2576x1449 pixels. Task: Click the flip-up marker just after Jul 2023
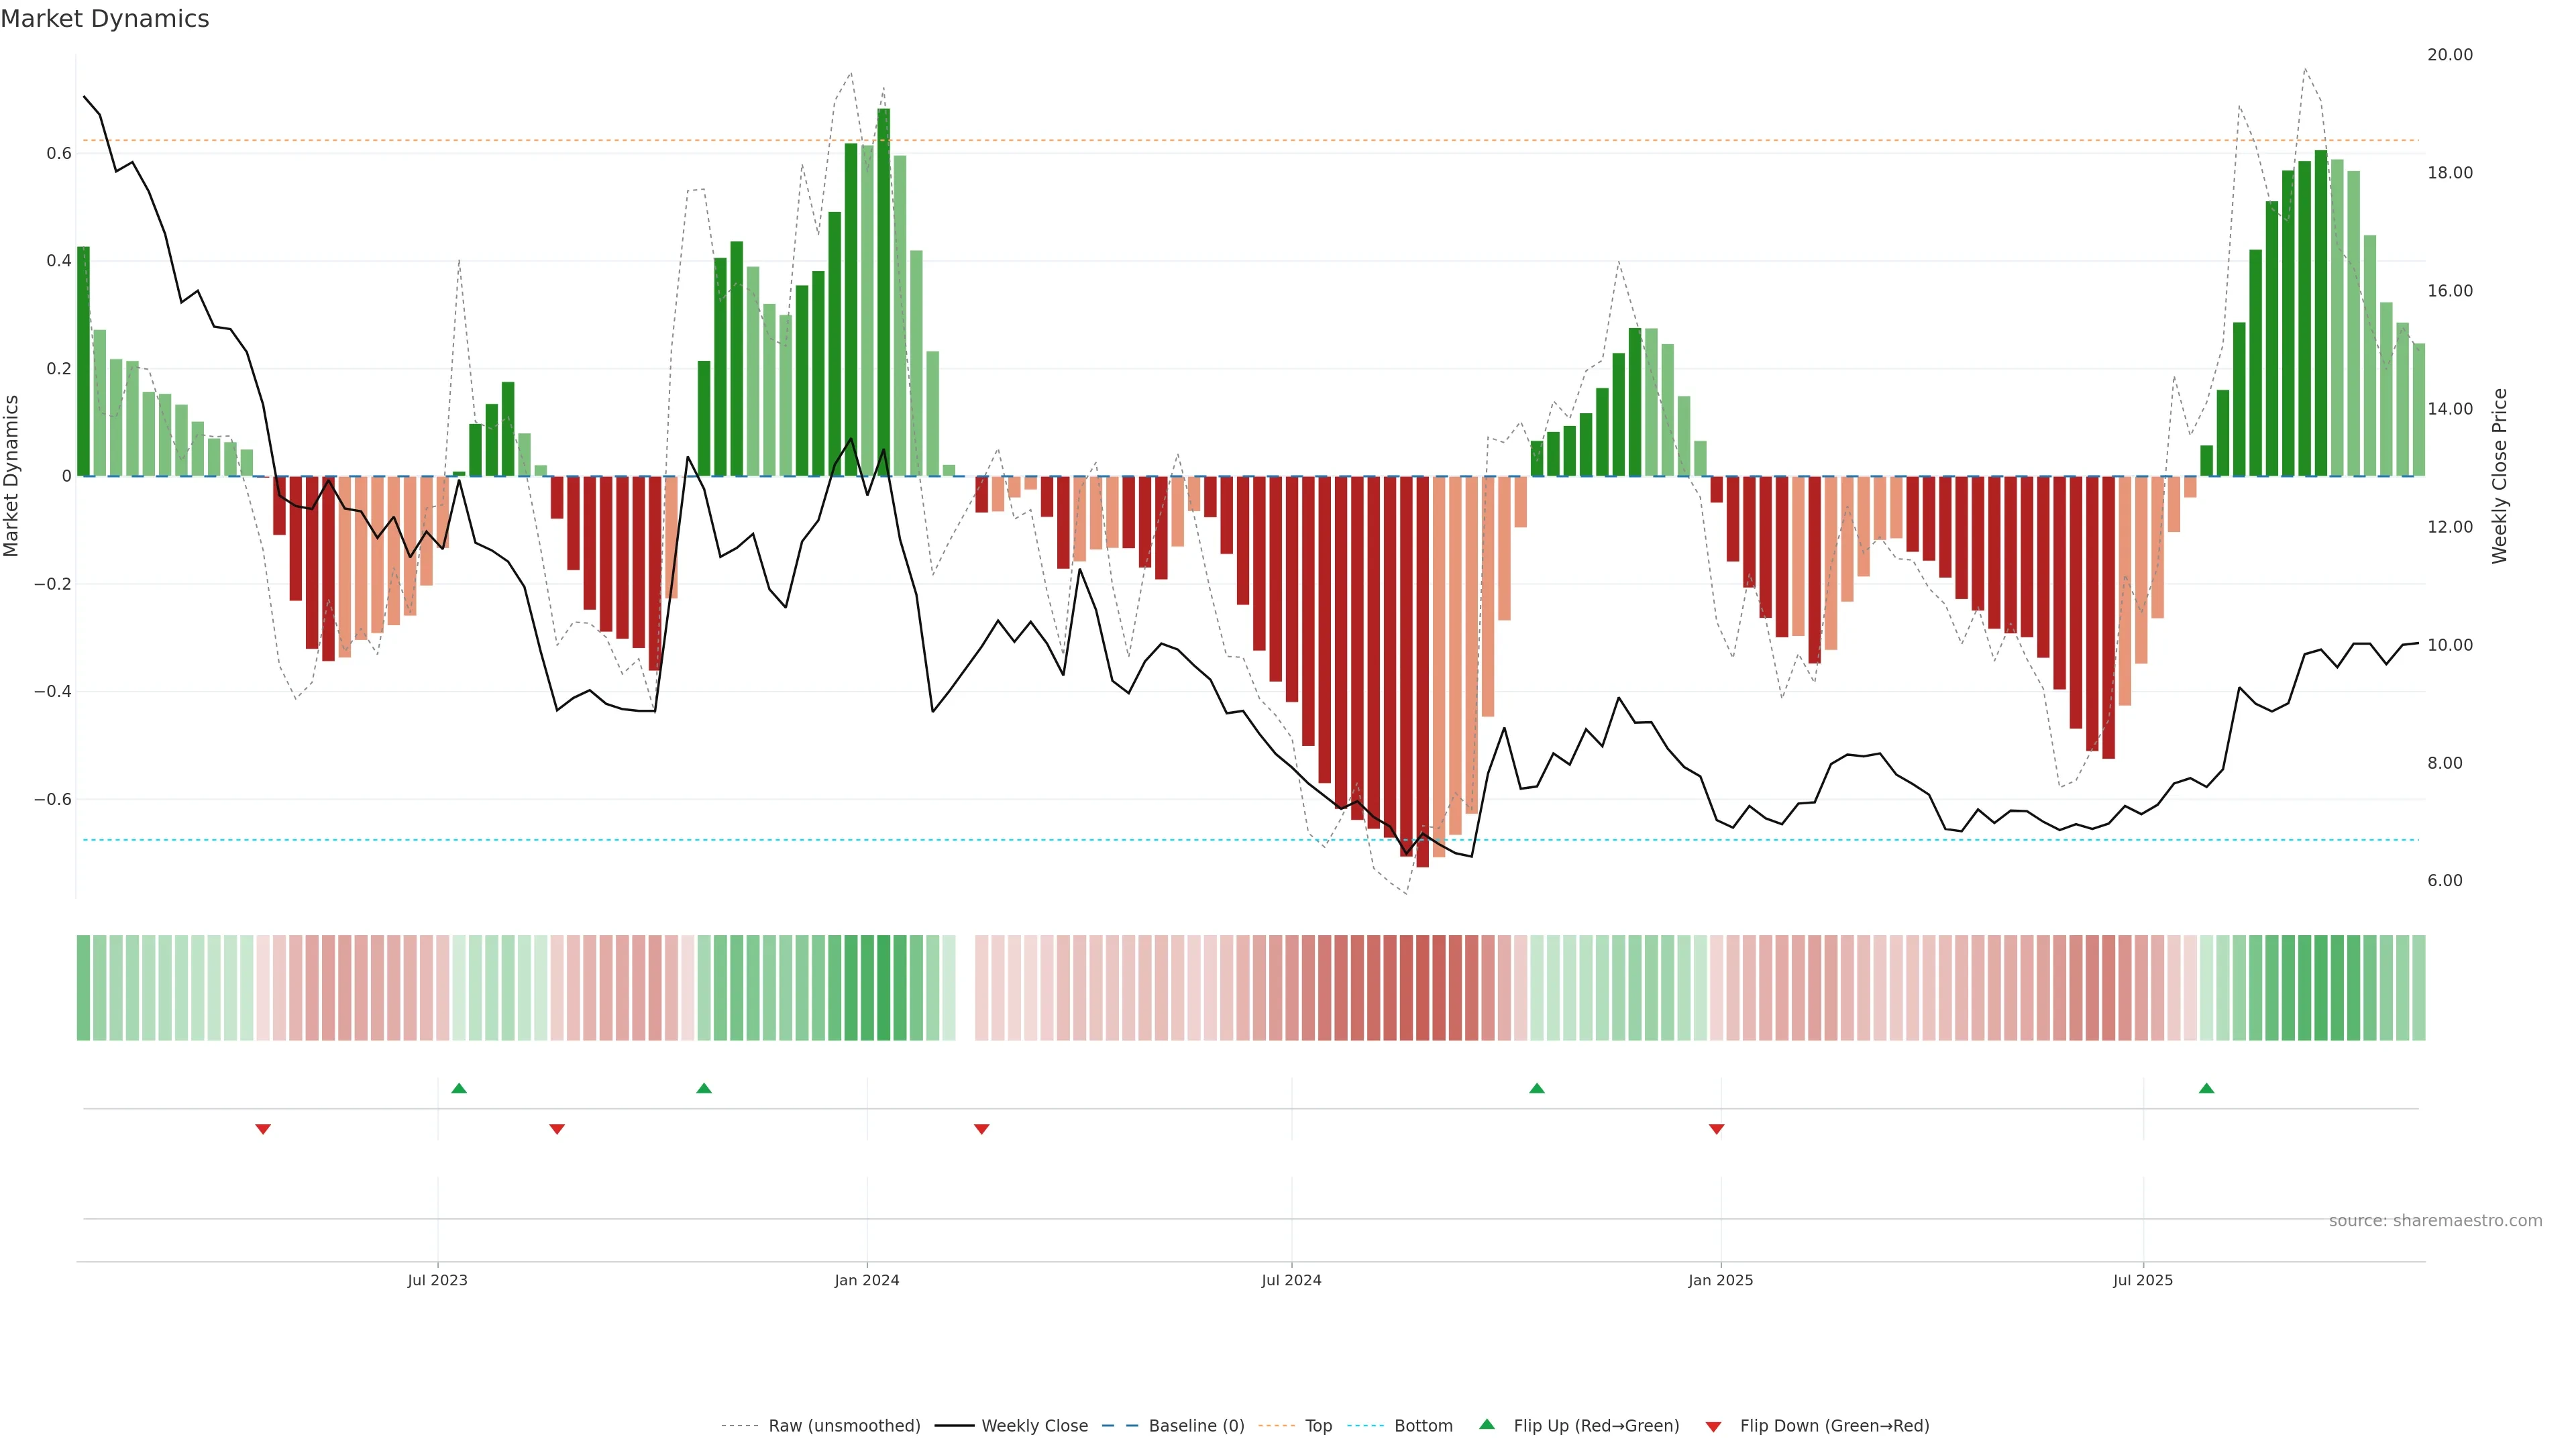(459, 1088)
